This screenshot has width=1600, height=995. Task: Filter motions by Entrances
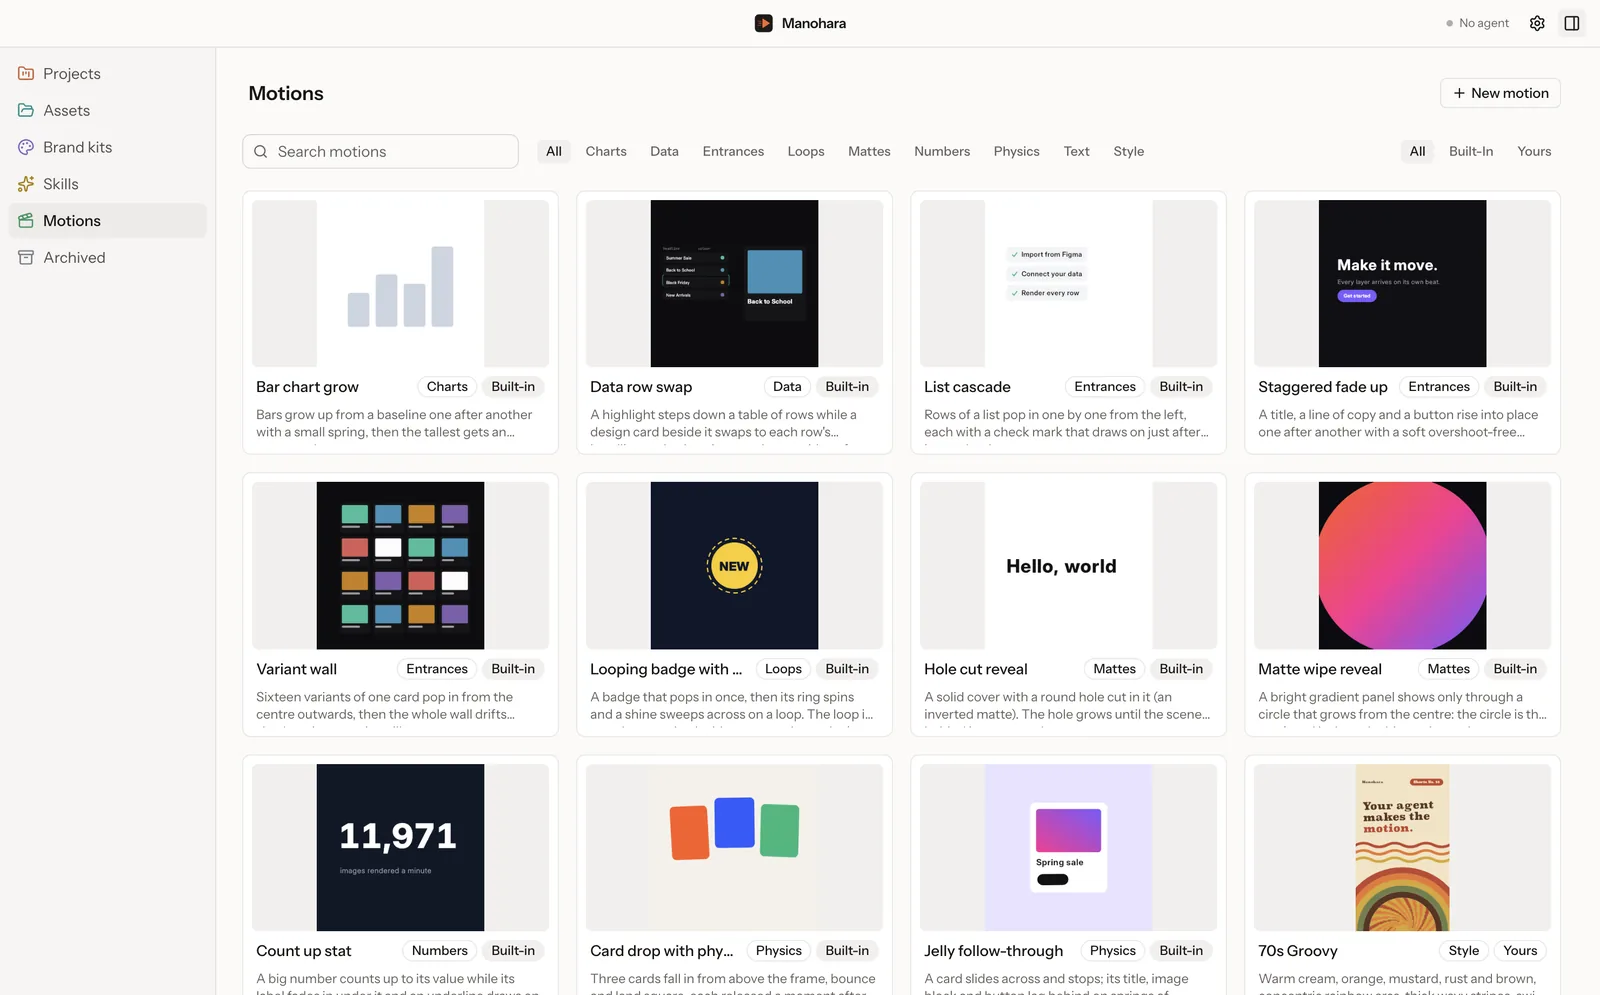click(x=733, y=152)
